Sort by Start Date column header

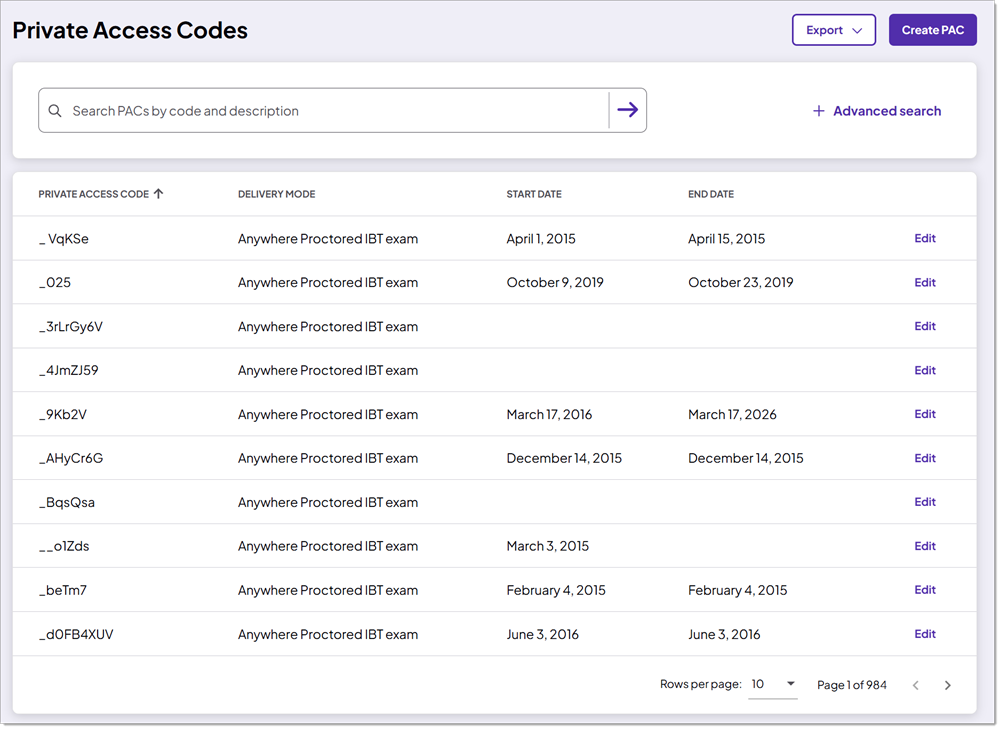point(533,194)
